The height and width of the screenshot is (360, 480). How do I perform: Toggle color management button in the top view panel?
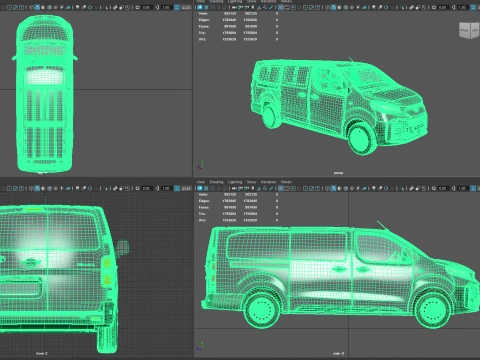(x=177, y=7)
